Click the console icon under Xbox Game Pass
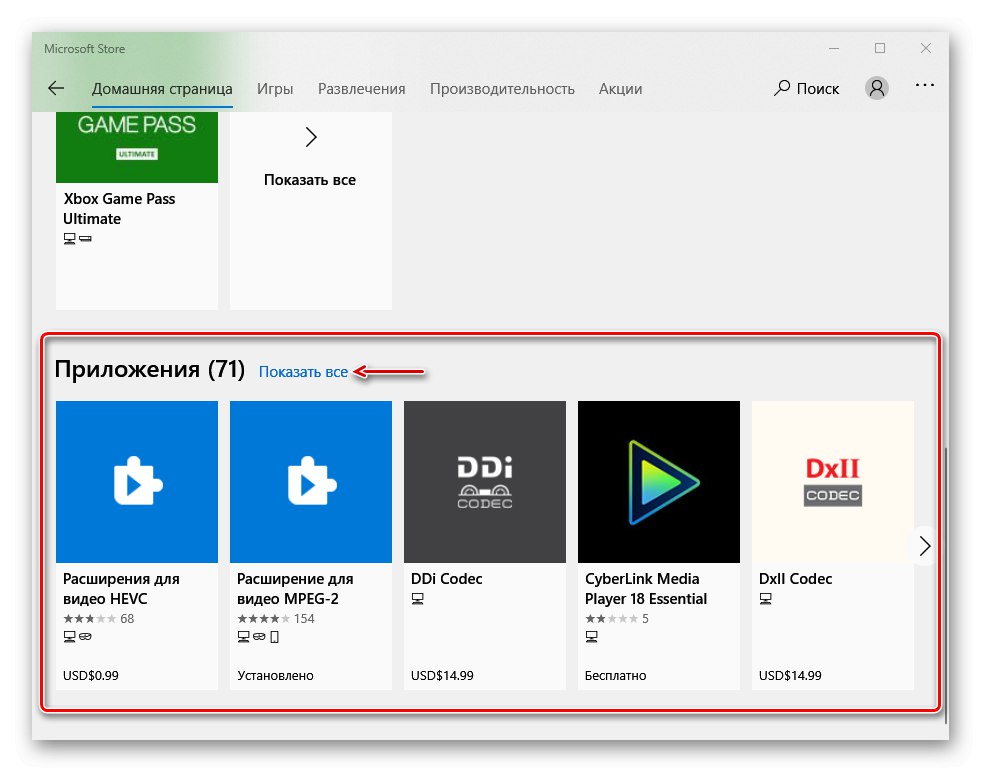This screenshot has height=772, width=981. (x=85, y=238)
